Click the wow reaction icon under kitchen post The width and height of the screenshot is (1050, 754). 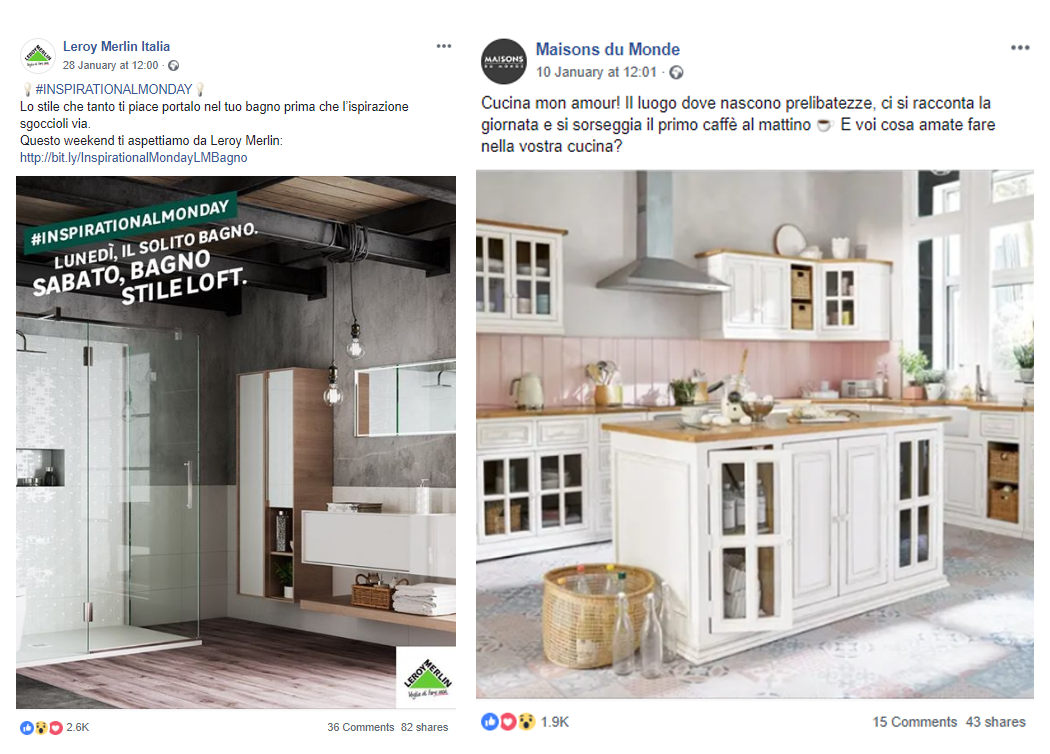click(526, 721)
